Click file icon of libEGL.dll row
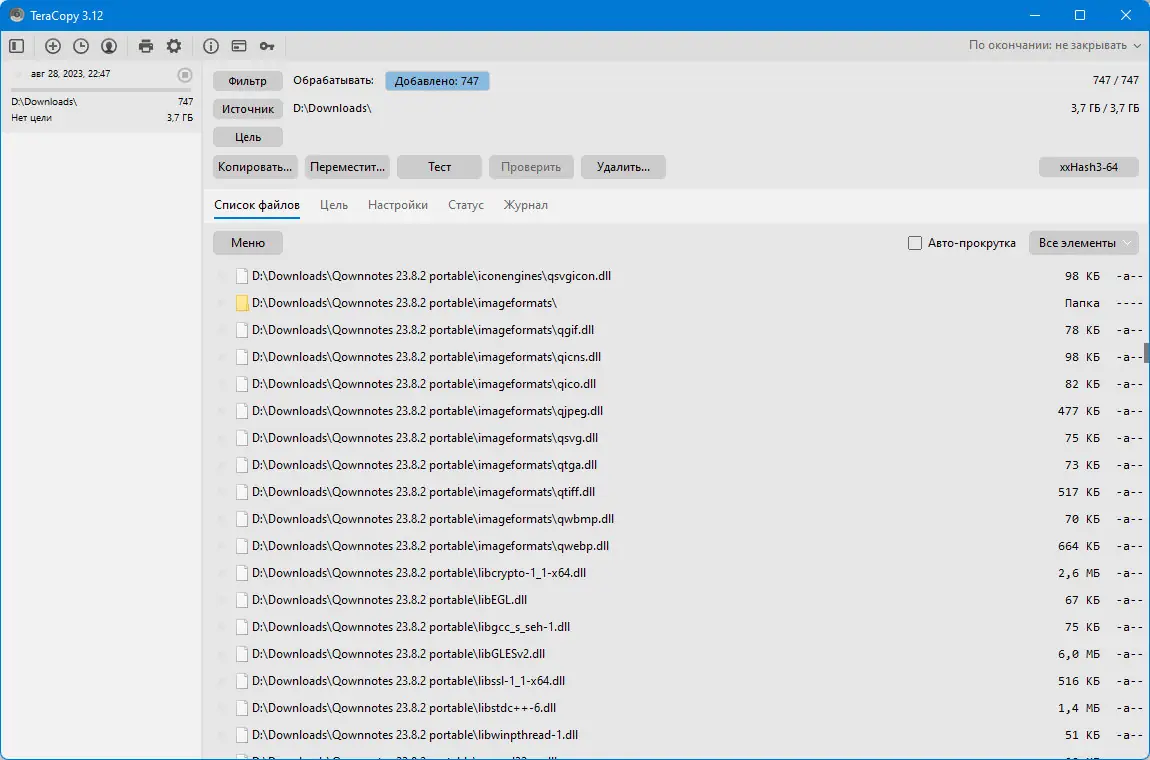 (242, 600)
